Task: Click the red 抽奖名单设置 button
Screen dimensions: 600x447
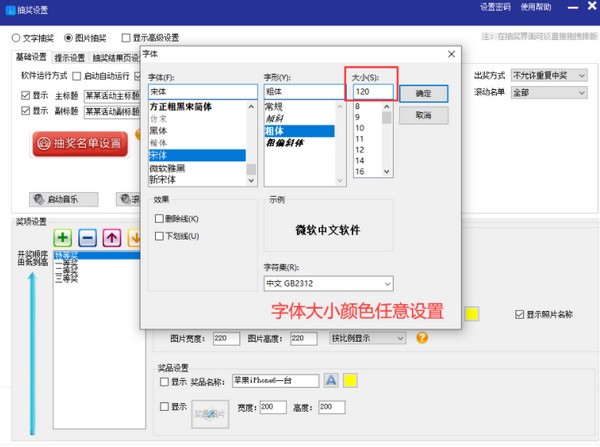Action: point(82,144)
